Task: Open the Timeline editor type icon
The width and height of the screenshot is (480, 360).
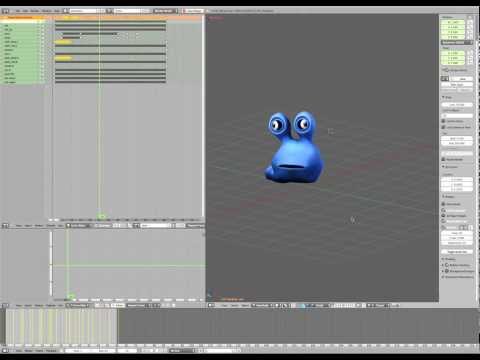Action: (5, 351)
